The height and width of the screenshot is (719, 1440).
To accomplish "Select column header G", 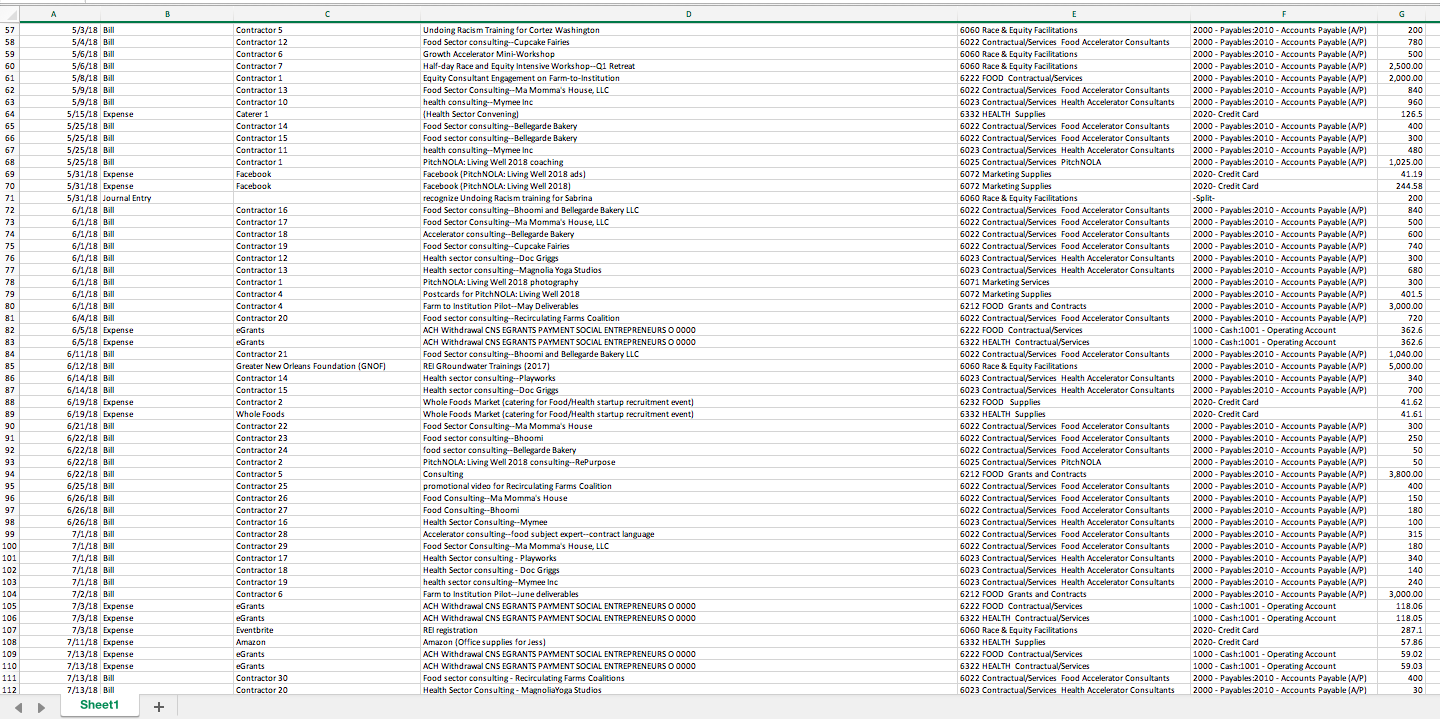I will [1402, 14].
